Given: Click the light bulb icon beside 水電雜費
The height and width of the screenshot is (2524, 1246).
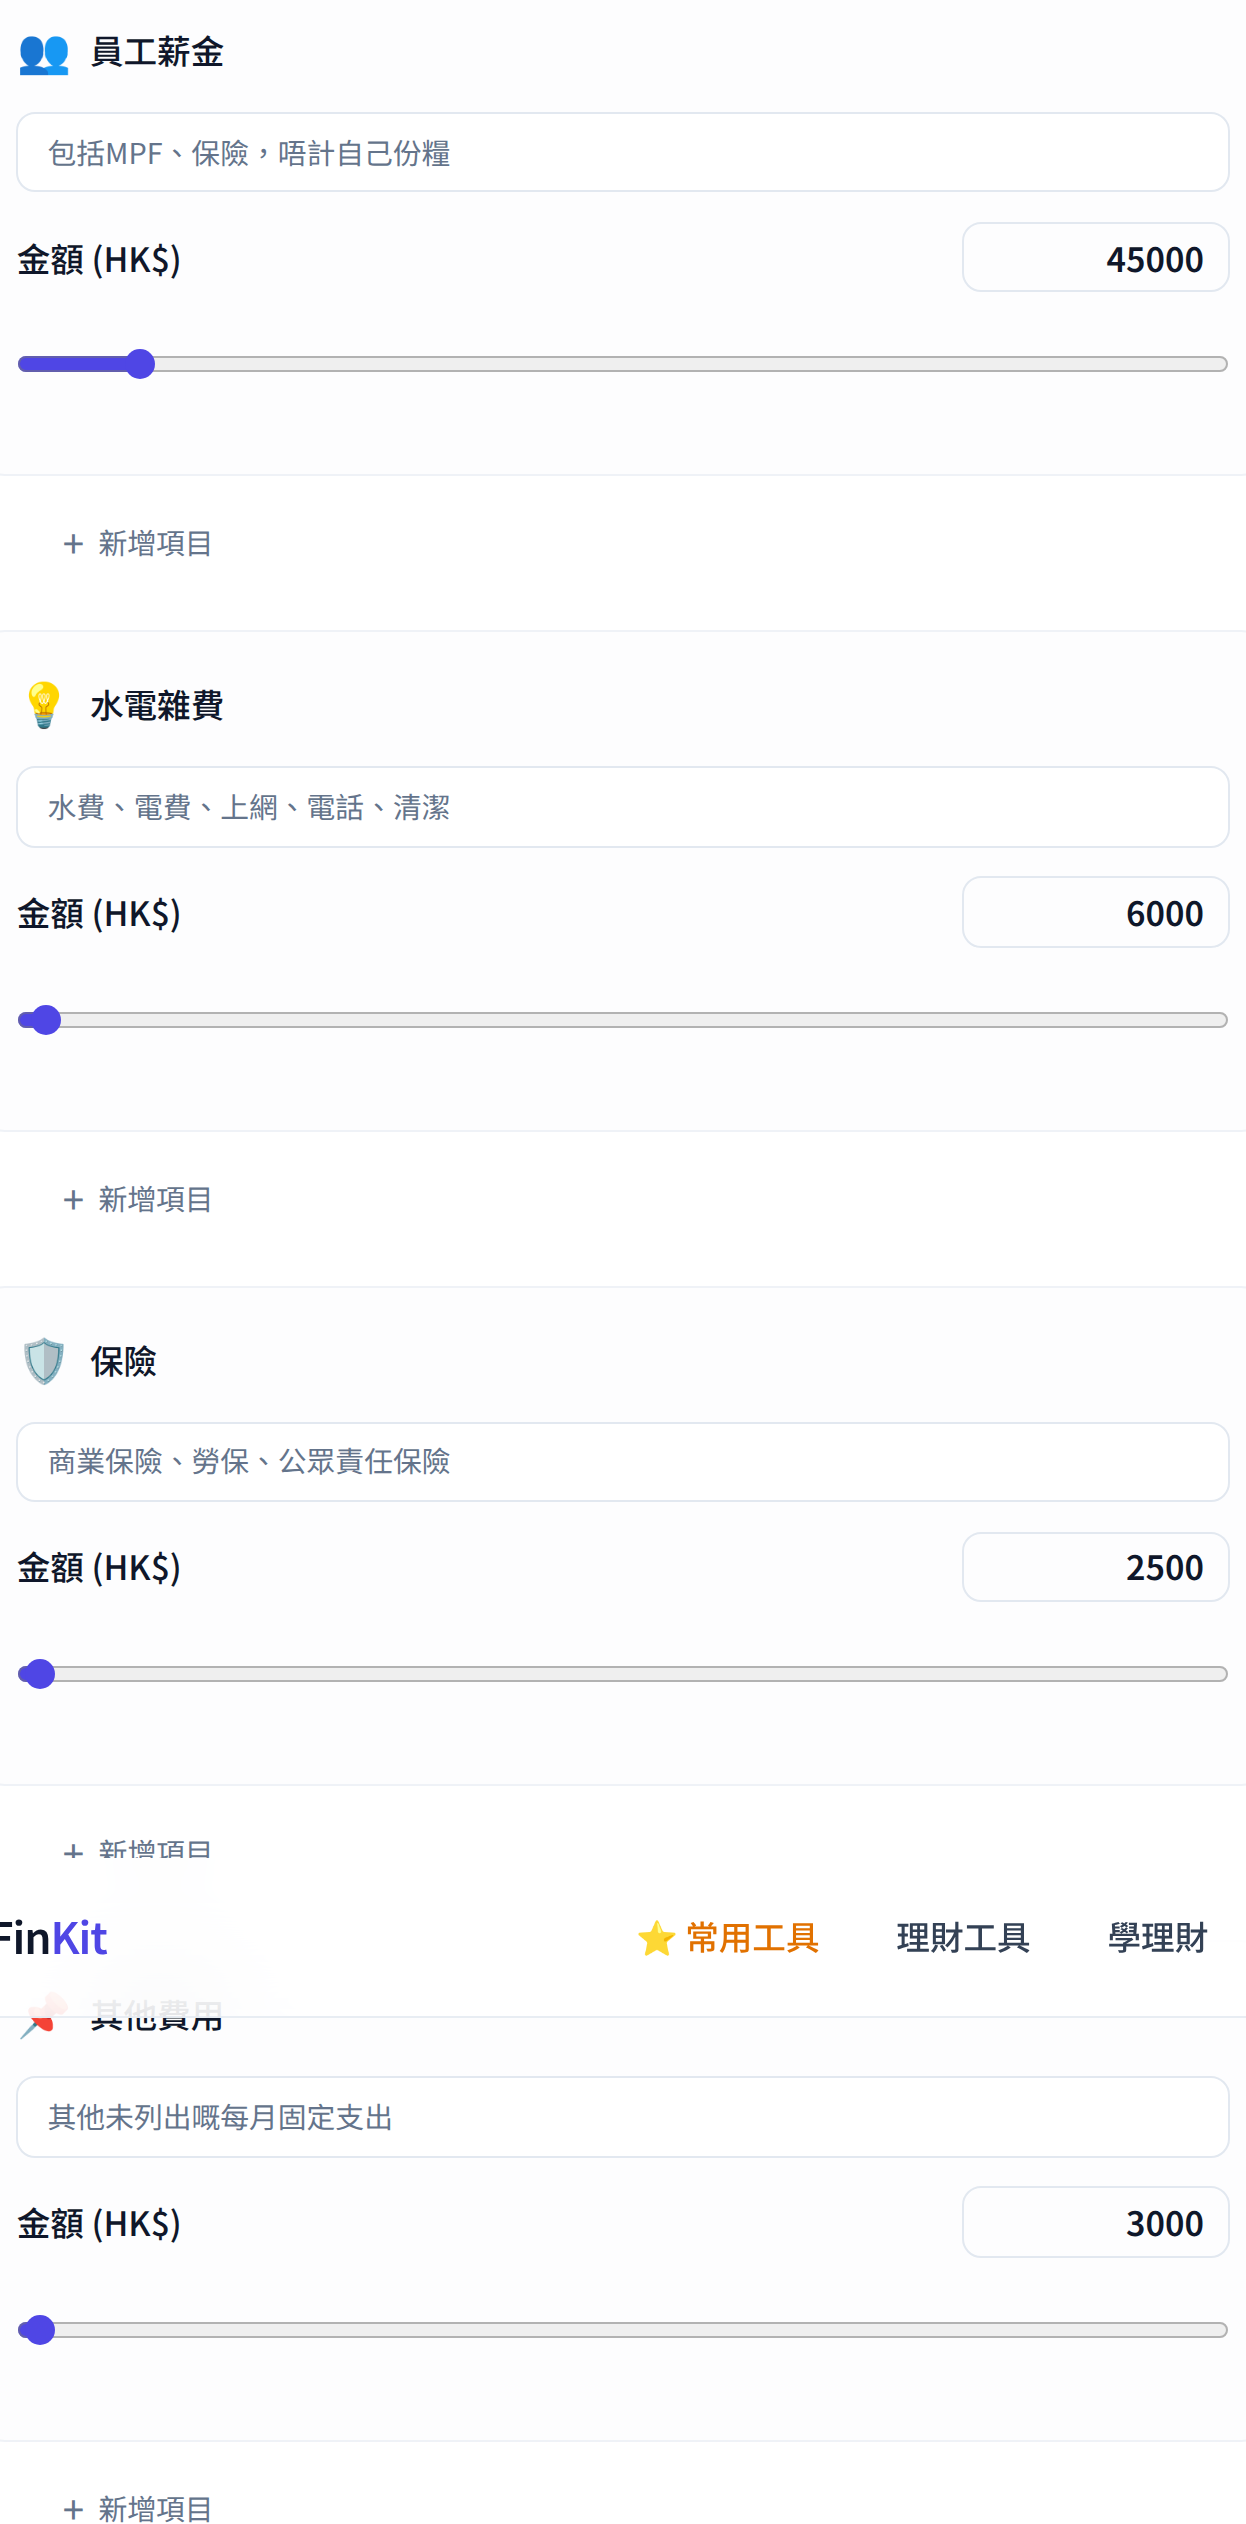Looking at the screenshot, I should pyautogui.click(x=44, y=706).
